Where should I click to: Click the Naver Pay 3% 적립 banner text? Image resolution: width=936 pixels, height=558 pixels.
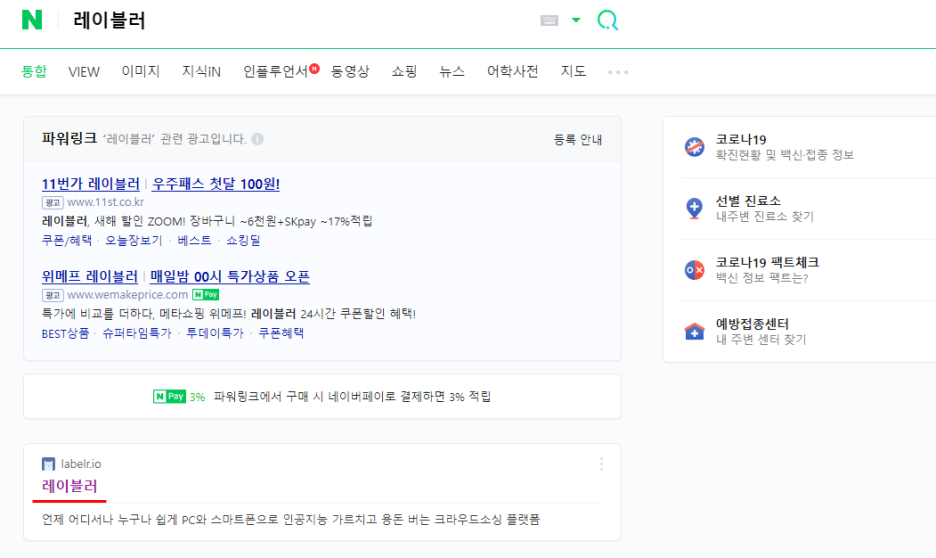(352, 396)
